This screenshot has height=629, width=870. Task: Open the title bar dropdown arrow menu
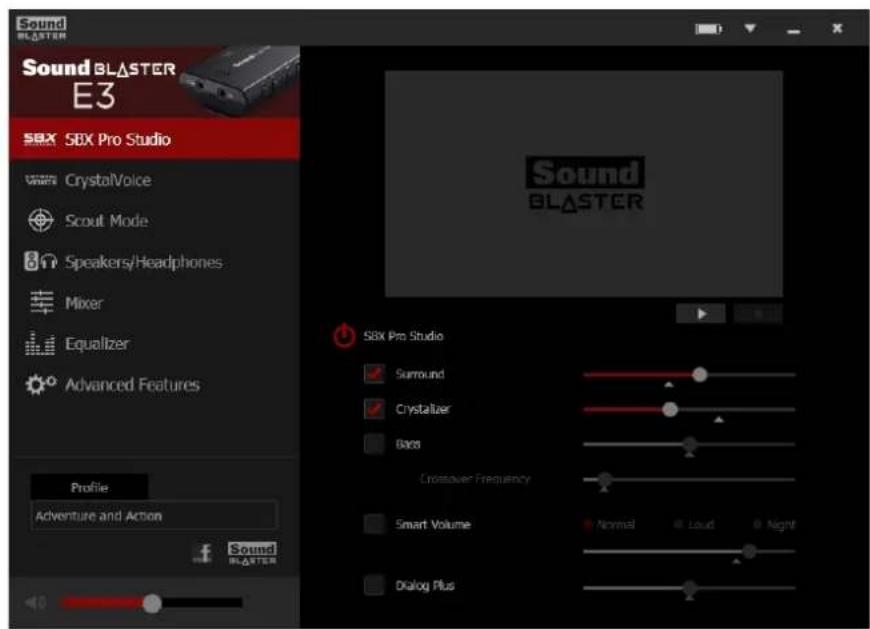tap(750, 28)
